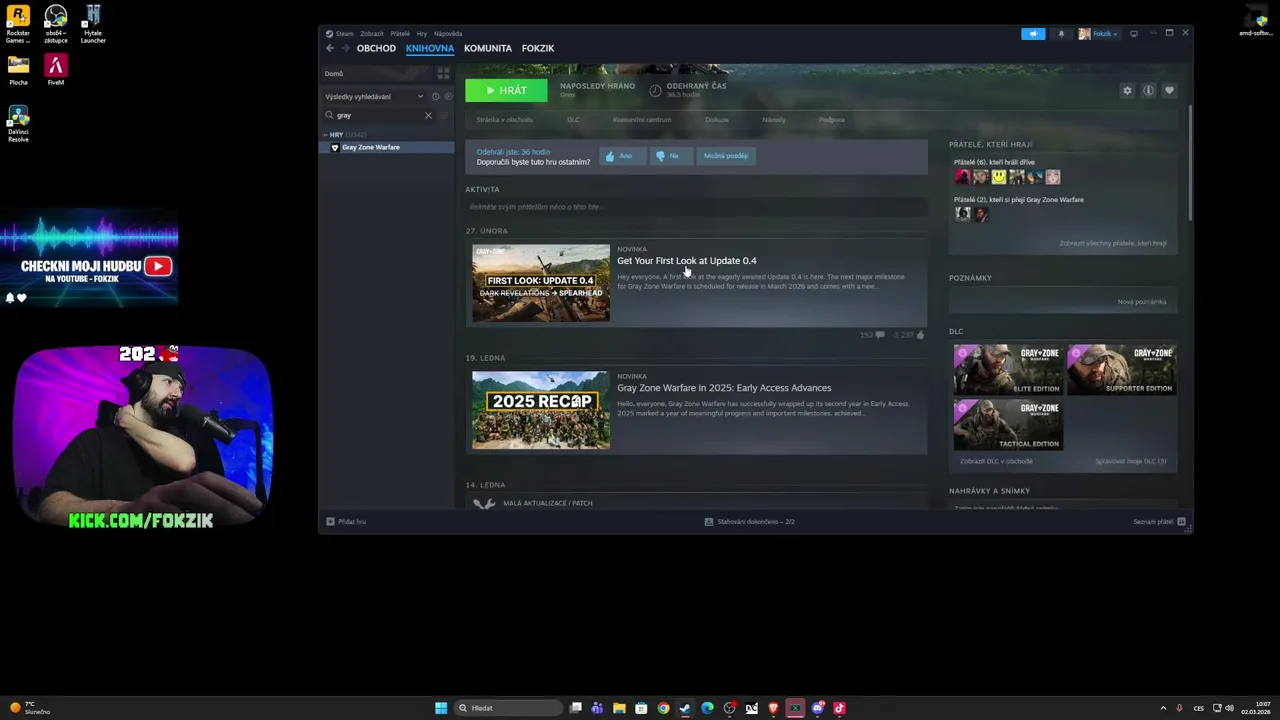Click the green HRÁT play button
1280x720 pixels.
[x=506, y=90]
